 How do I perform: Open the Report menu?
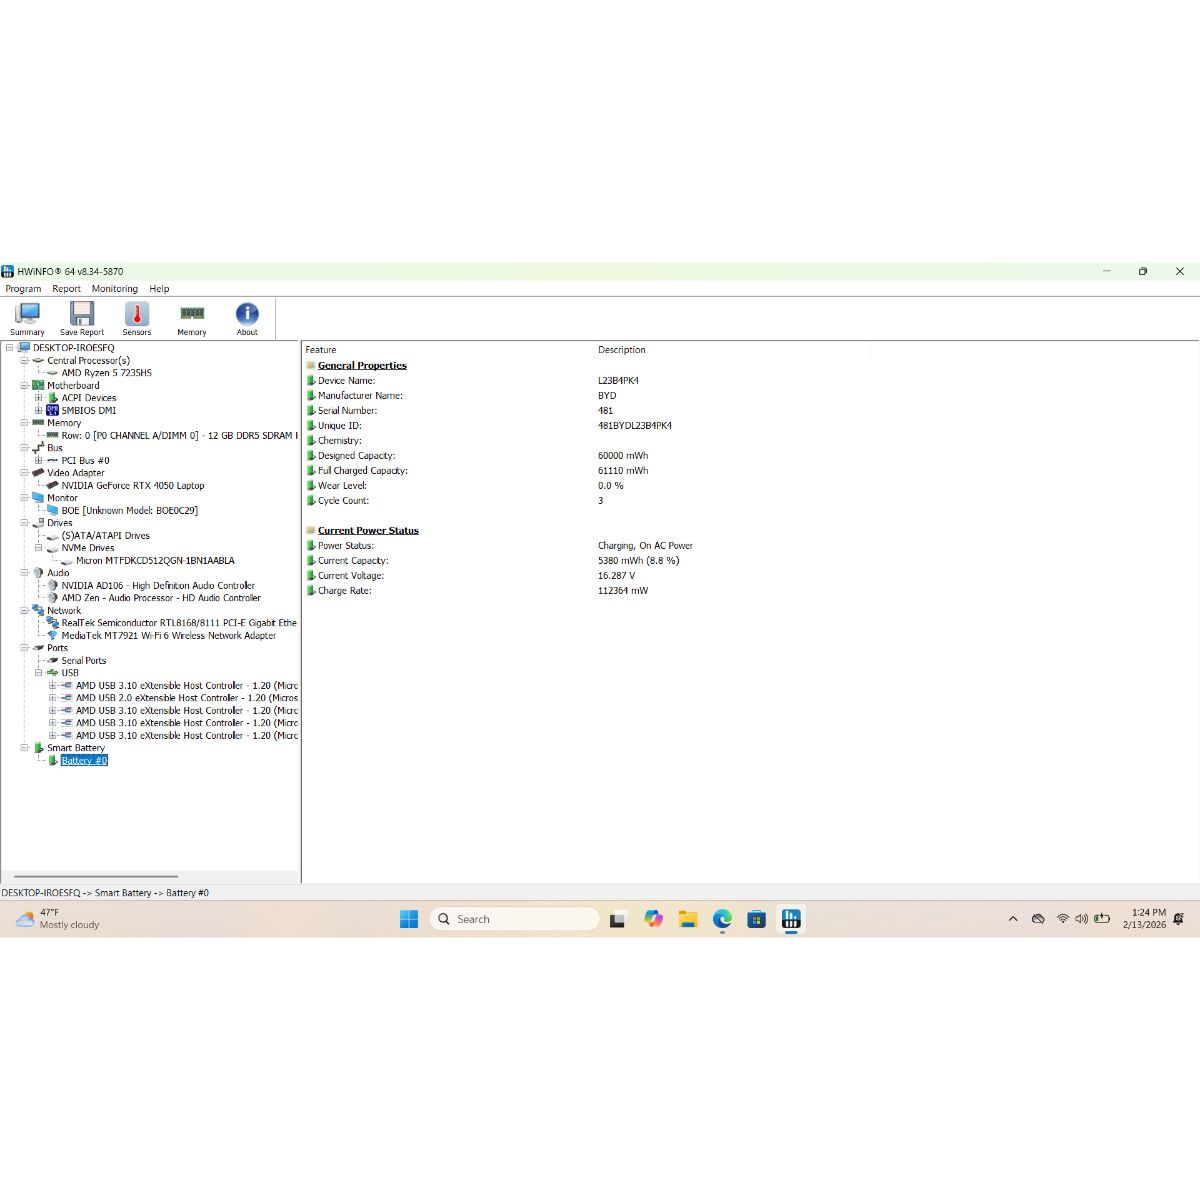tap(66, 289)
